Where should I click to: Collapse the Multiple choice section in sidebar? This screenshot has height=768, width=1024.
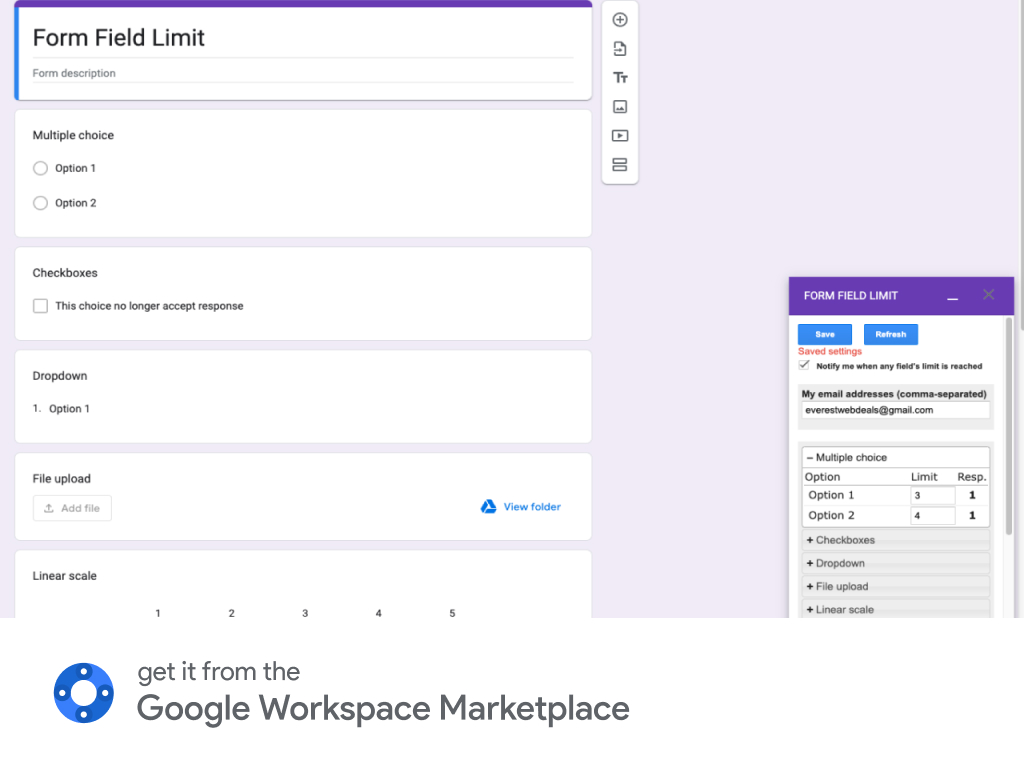[x=846, y=458]
